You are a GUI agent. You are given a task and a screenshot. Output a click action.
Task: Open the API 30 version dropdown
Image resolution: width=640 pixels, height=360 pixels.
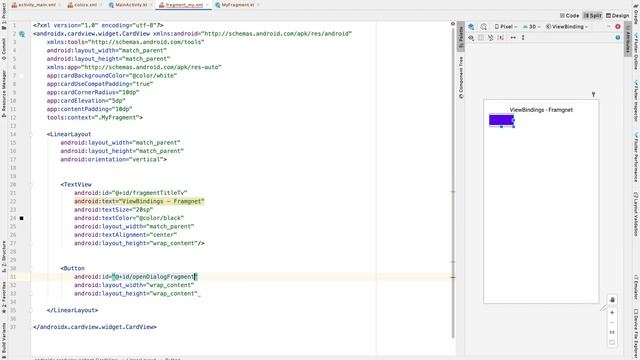[x=531, y=27]
